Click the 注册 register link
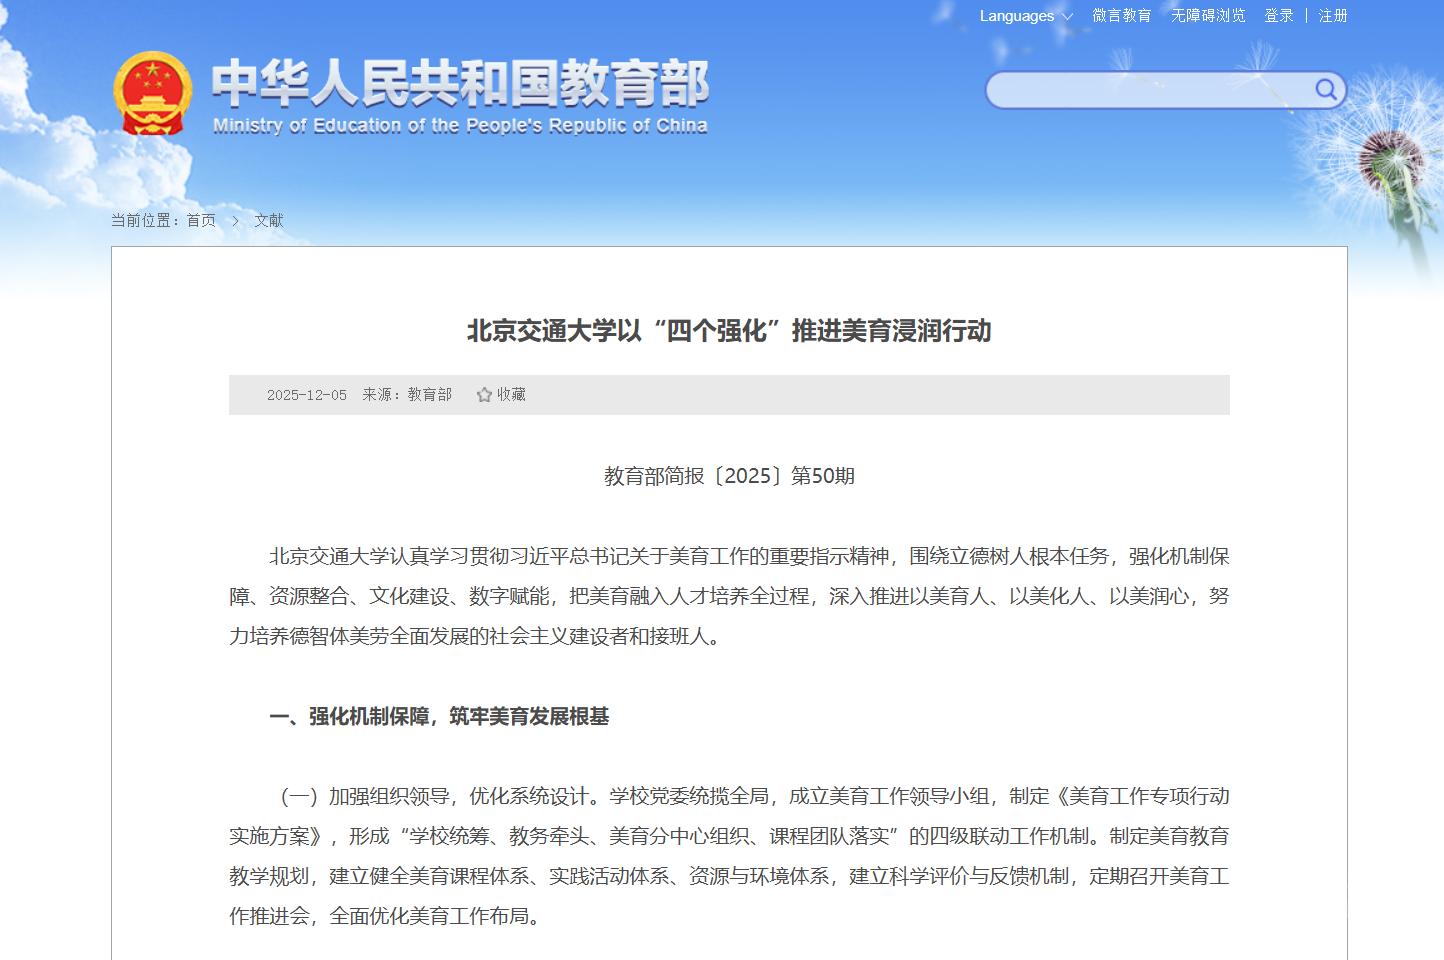Image resolution: width=1444 pixels, height=960 pixels. pyautogui.click(x=1332, y=16)
